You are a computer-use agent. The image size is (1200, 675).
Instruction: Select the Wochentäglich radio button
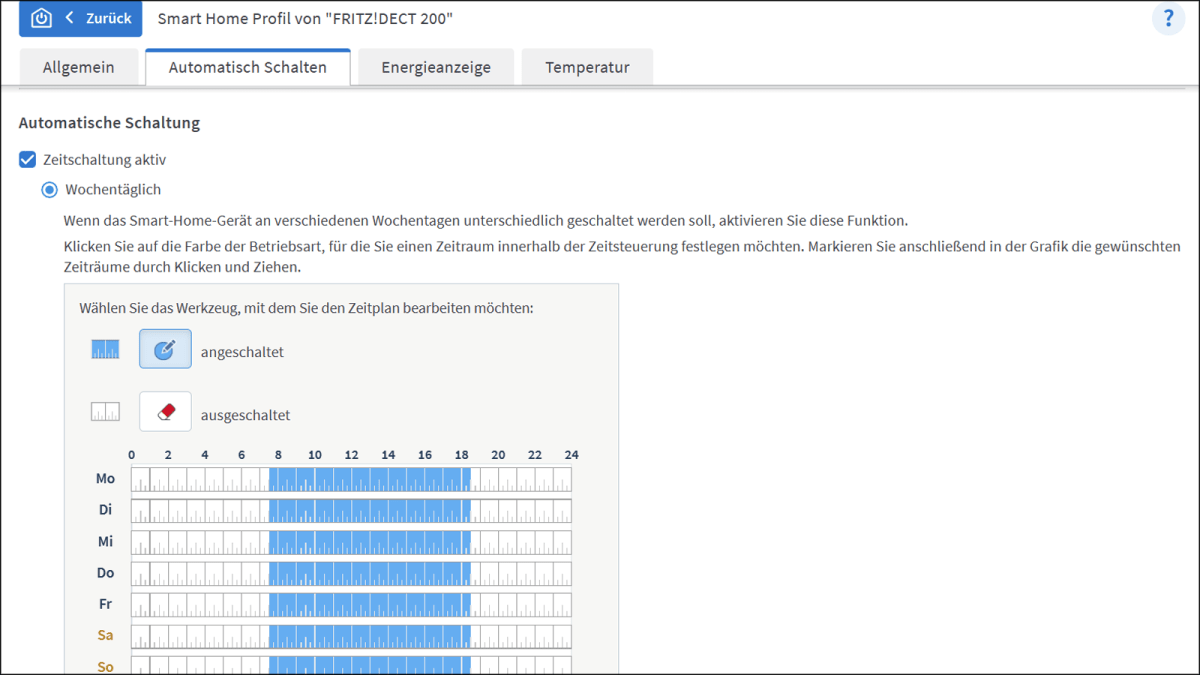(49, 189)
